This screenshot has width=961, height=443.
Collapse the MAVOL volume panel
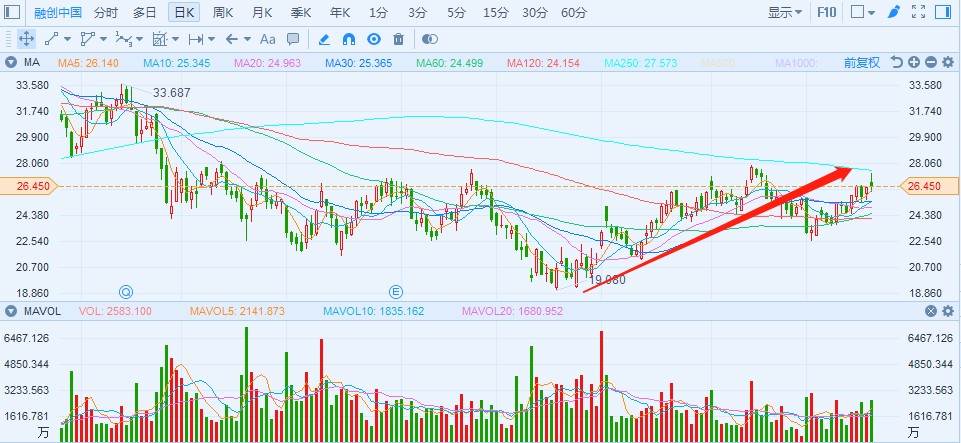coord(12,311)
